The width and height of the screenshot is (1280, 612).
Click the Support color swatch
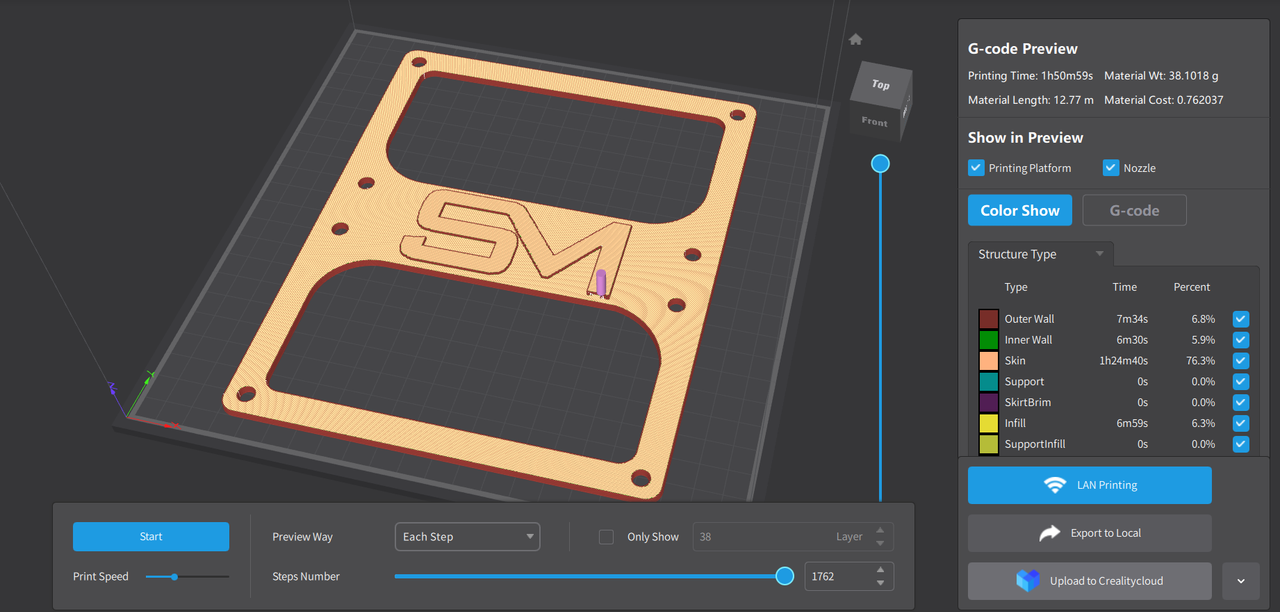[988, 382]
